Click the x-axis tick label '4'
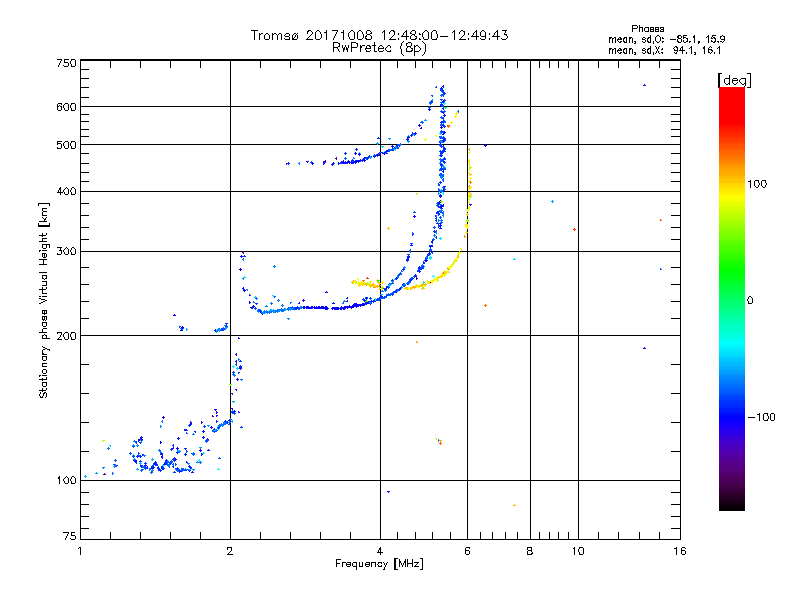The width and height of the screenshot is (800, 600). pyautogui.click(x=380, y=551)
